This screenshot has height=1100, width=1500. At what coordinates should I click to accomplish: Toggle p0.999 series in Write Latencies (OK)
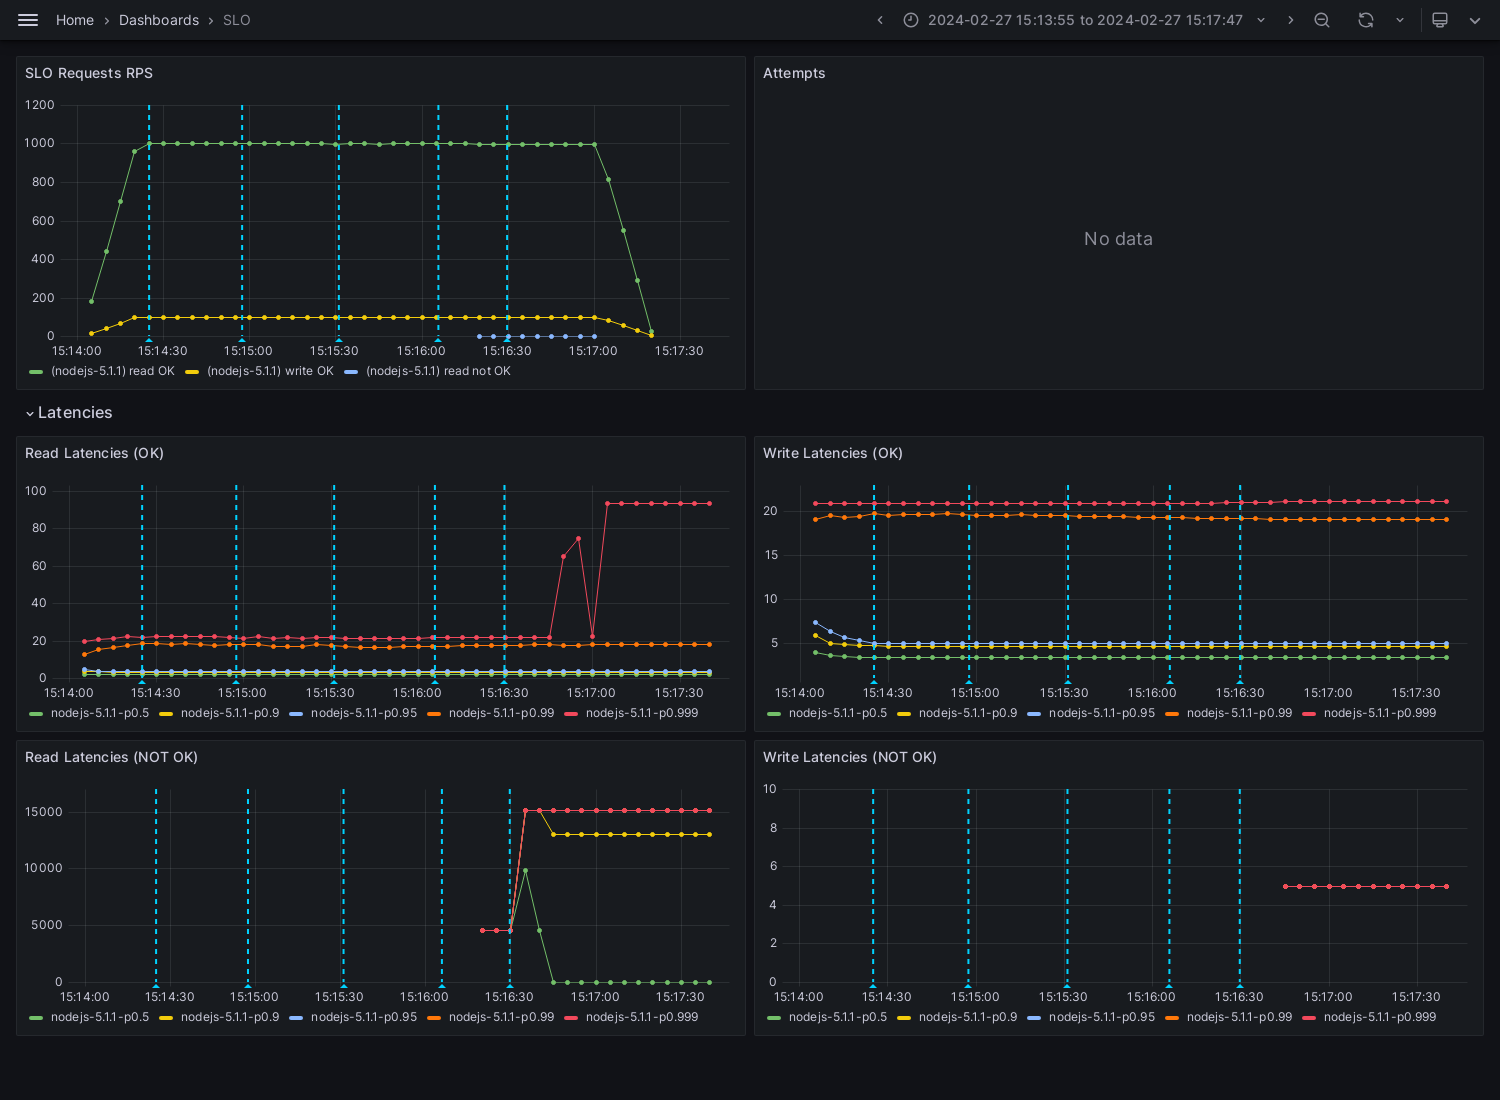pyautogui.click(x=1380, y=713)
